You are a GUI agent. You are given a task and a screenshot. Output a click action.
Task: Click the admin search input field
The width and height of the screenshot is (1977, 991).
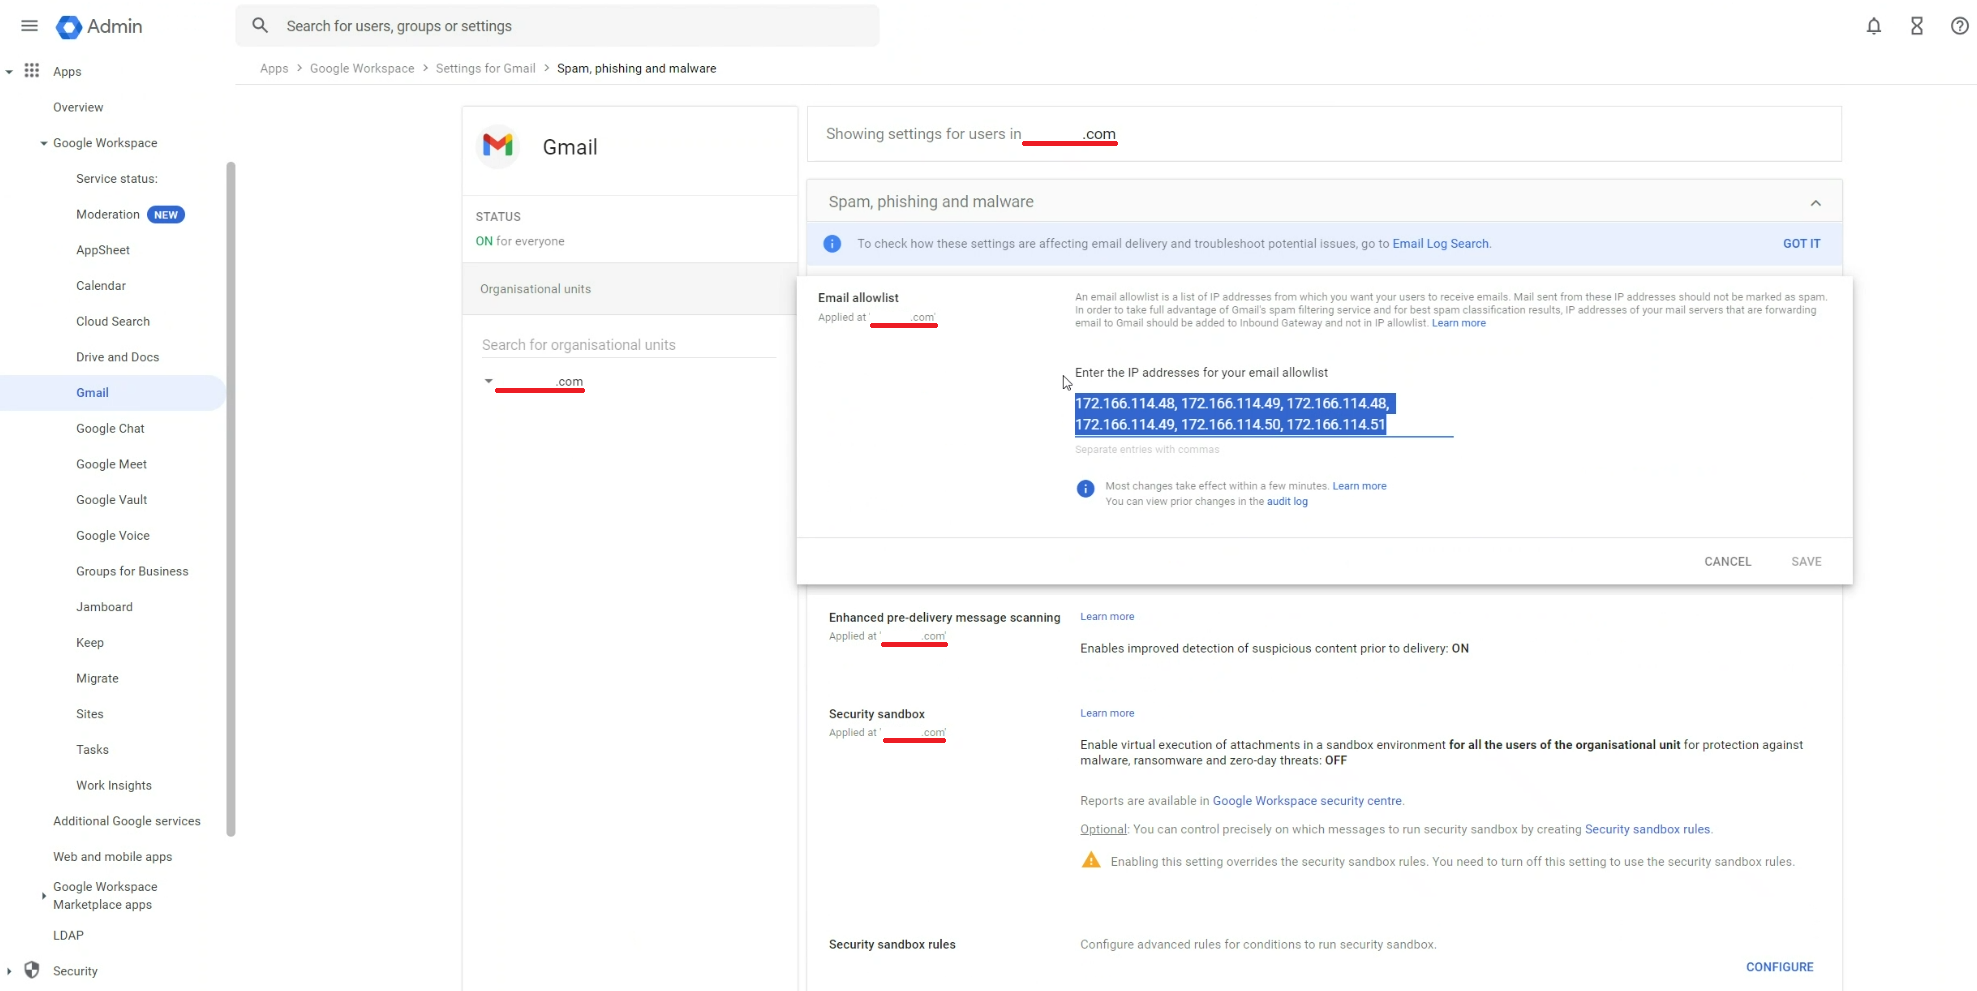557,26
